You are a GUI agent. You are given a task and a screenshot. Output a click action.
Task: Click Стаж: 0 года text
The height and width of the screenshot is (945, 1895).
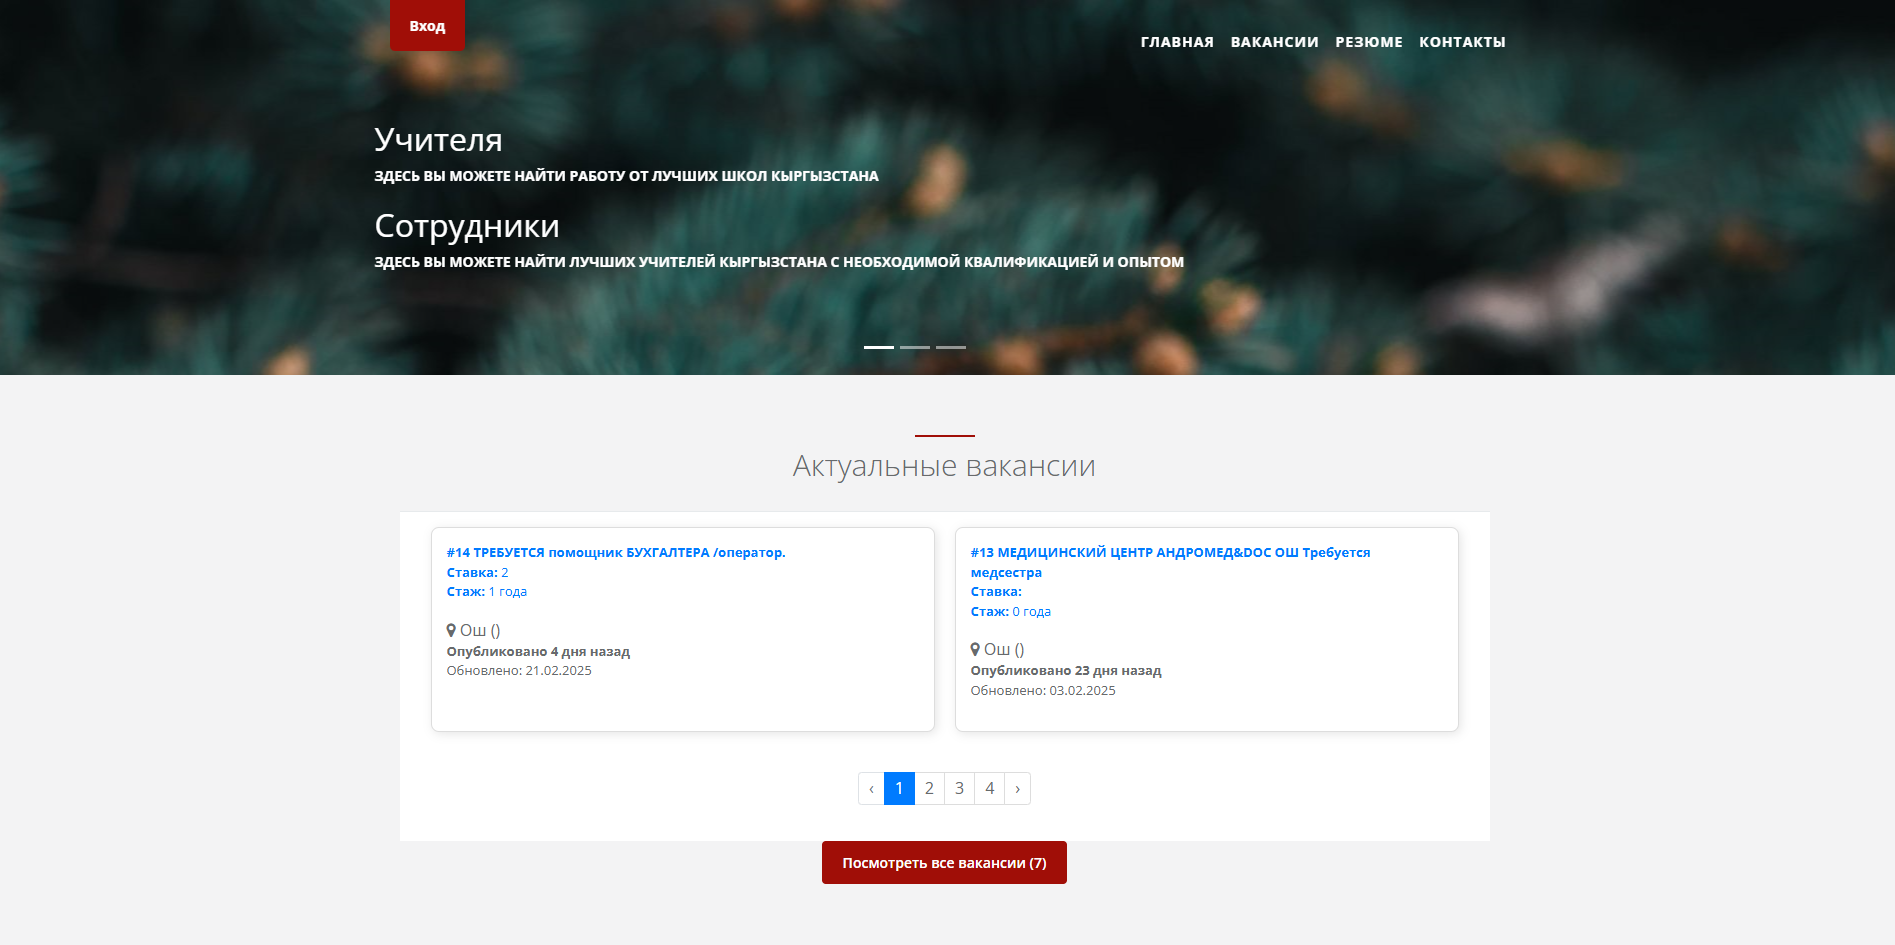(x=1011, y=612)
